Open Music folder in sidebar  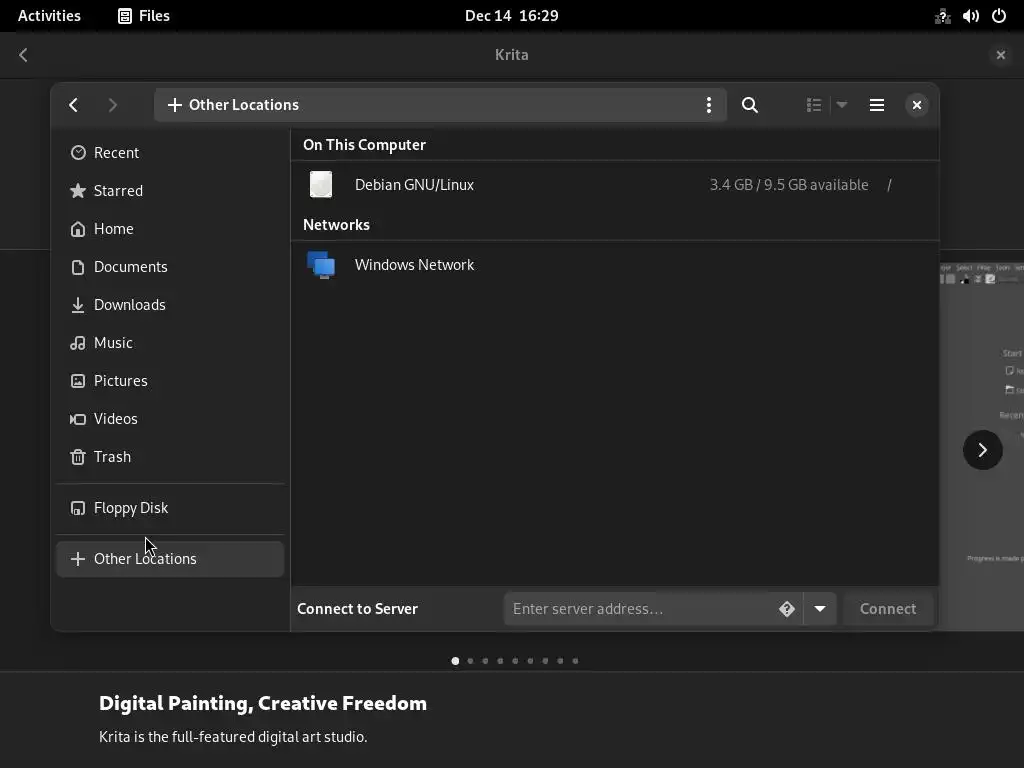pos(170,343)
